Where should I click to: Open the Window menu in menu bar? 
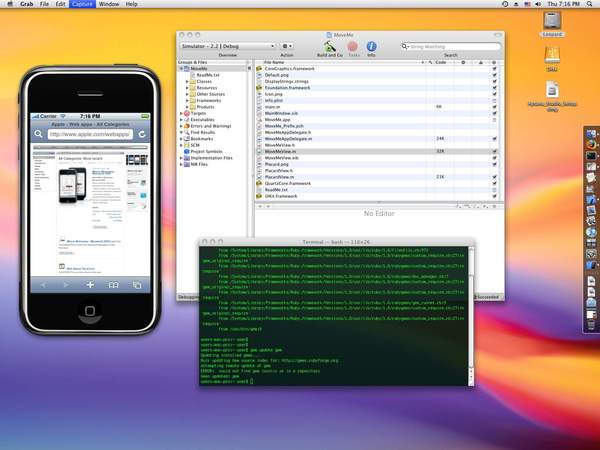(x=110, y=5)
